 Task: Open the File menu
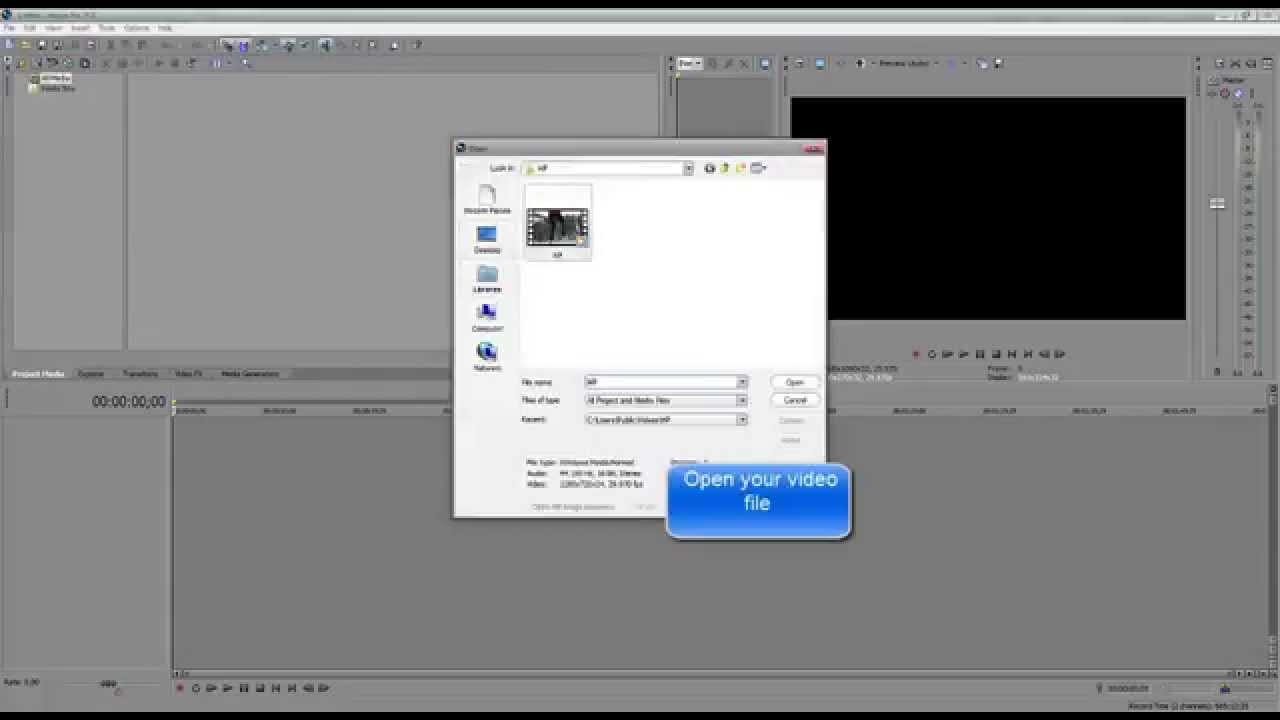9,28
